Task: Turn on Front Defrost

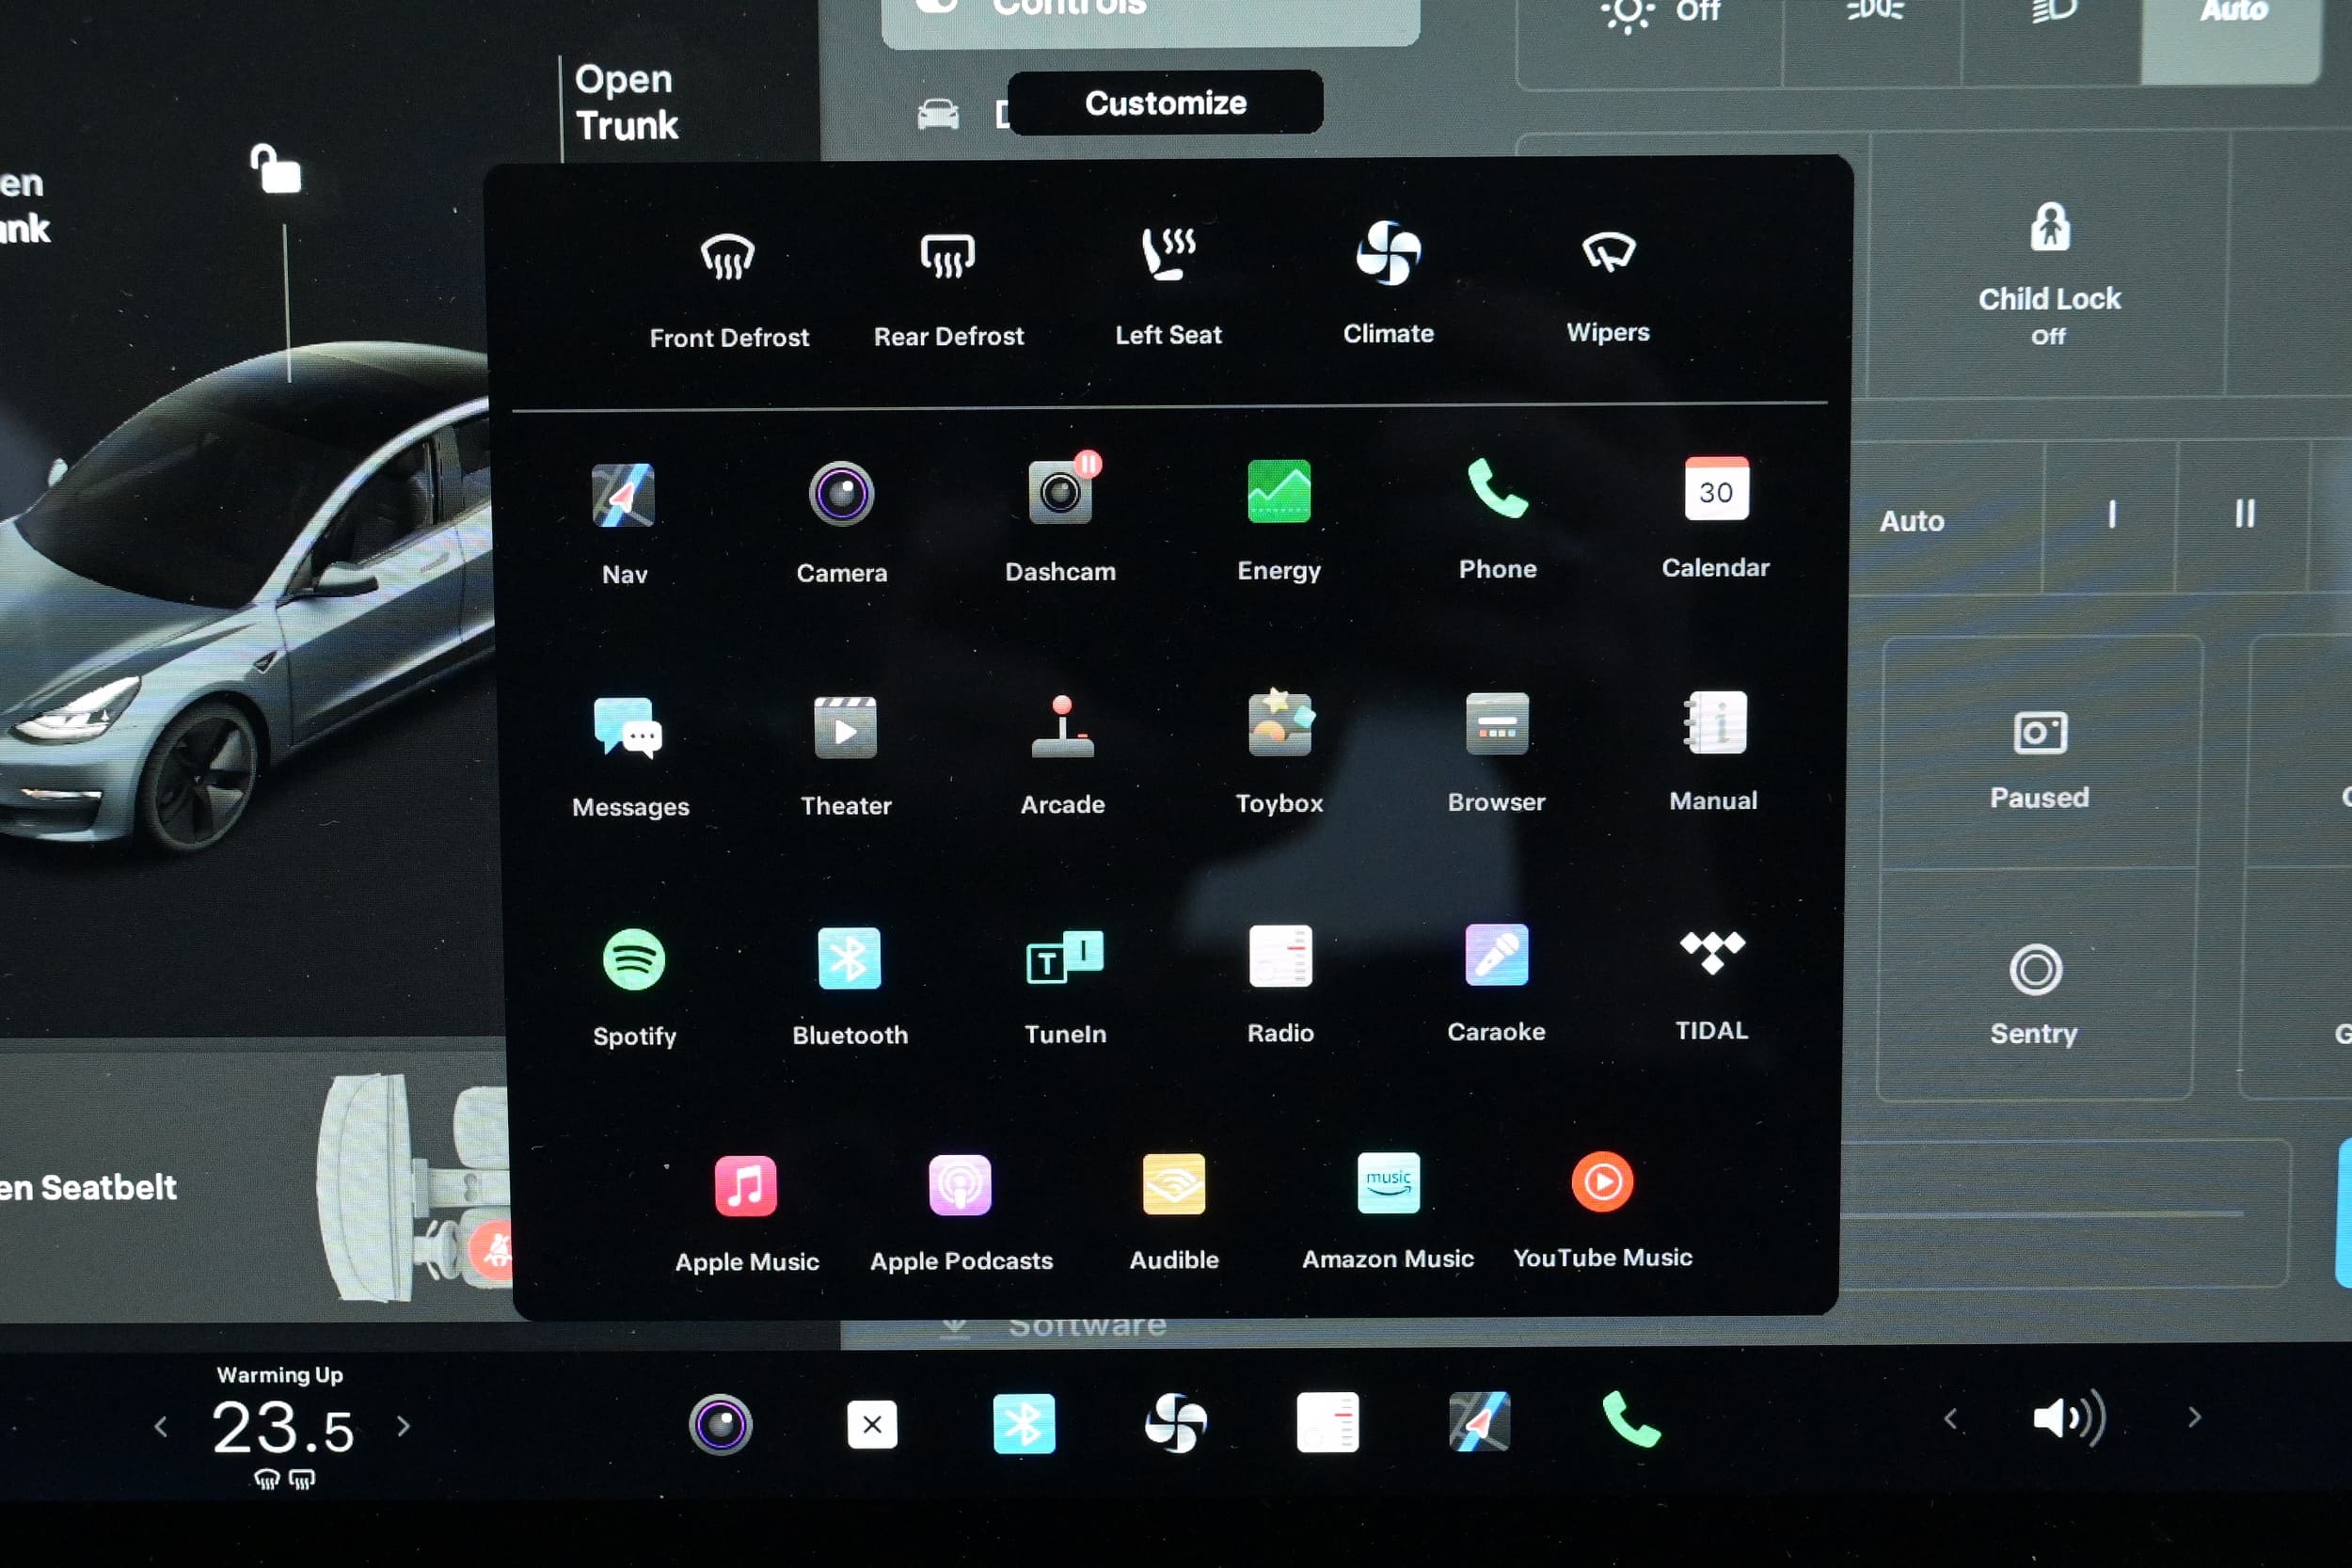Action: click(x=728, y=290)
